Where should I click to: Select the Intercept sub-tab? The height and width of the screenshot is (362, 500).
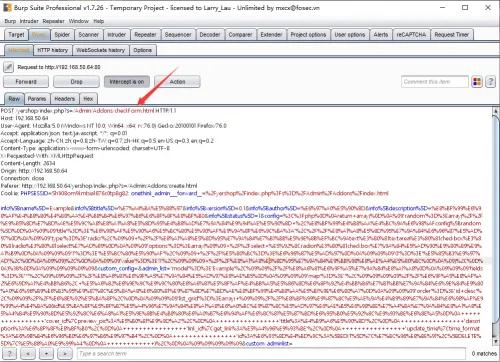(19, 50)
